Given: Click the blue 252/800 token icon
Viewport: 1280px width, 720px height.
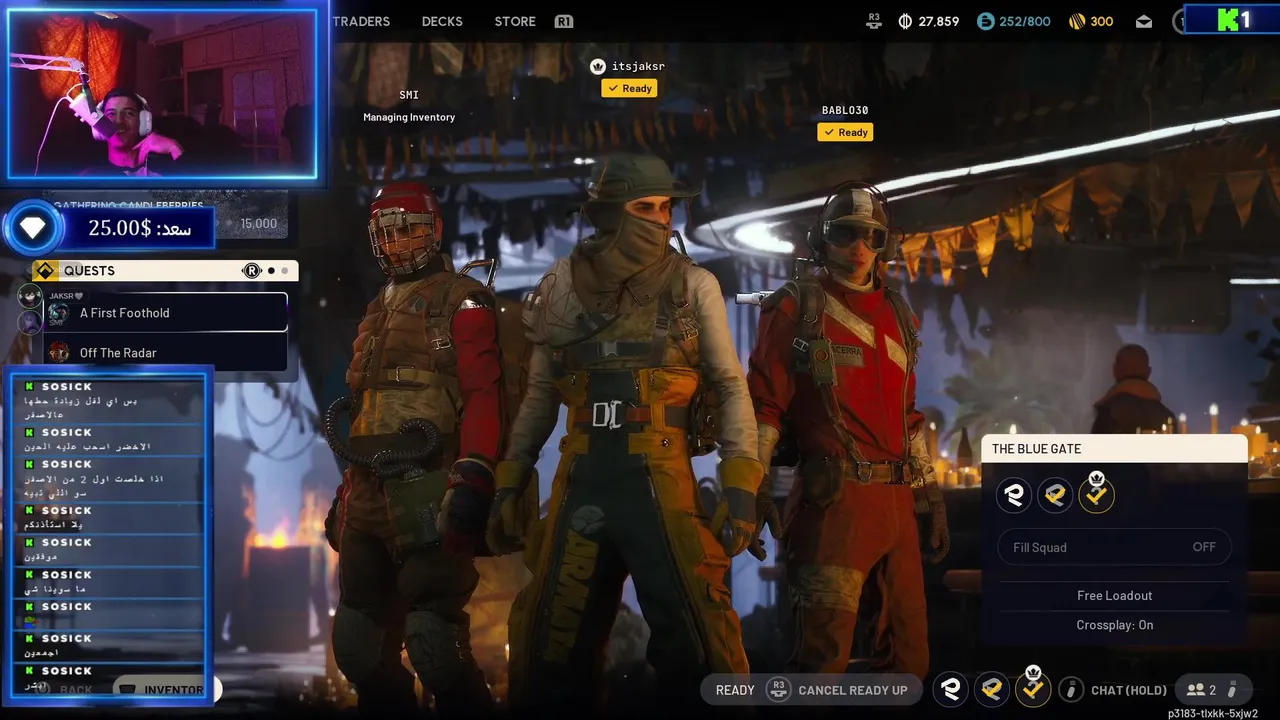Looking at the screenshot, I should coord(986,21).
